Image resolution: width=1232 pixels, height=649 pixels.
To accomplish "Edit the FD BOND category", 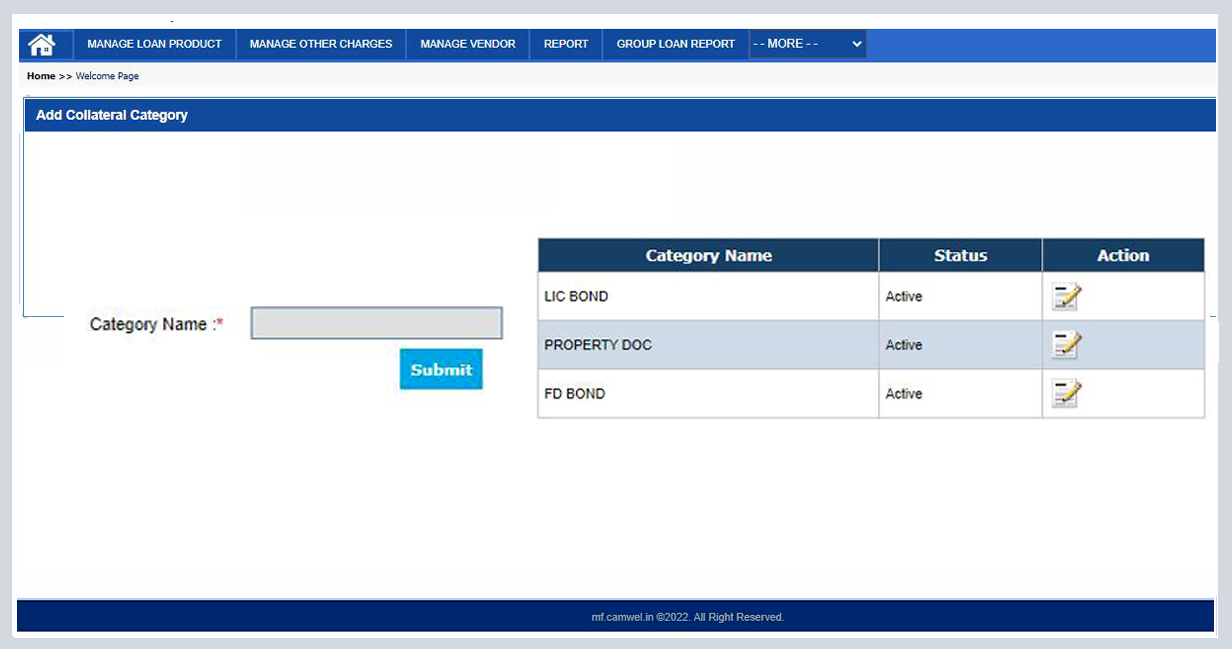I will [x=1064, y=393].
